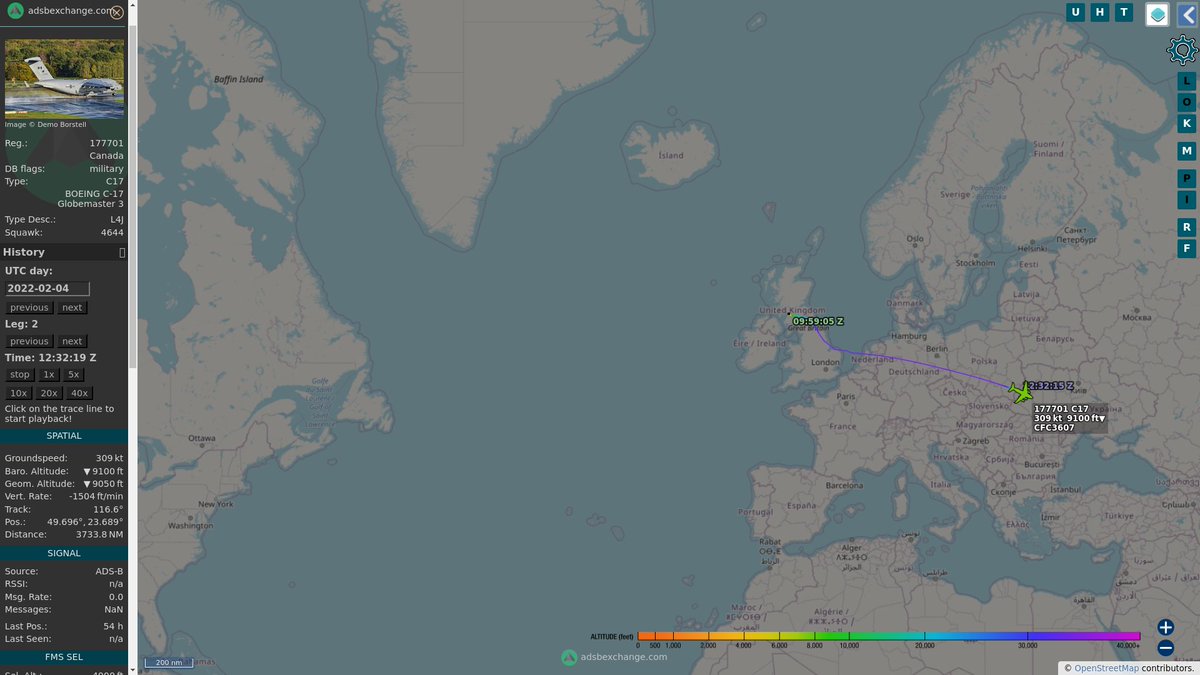Screen dimensions: 1200x675
Task: Click the green aircraft icon on map
Action: [1019, 391]
